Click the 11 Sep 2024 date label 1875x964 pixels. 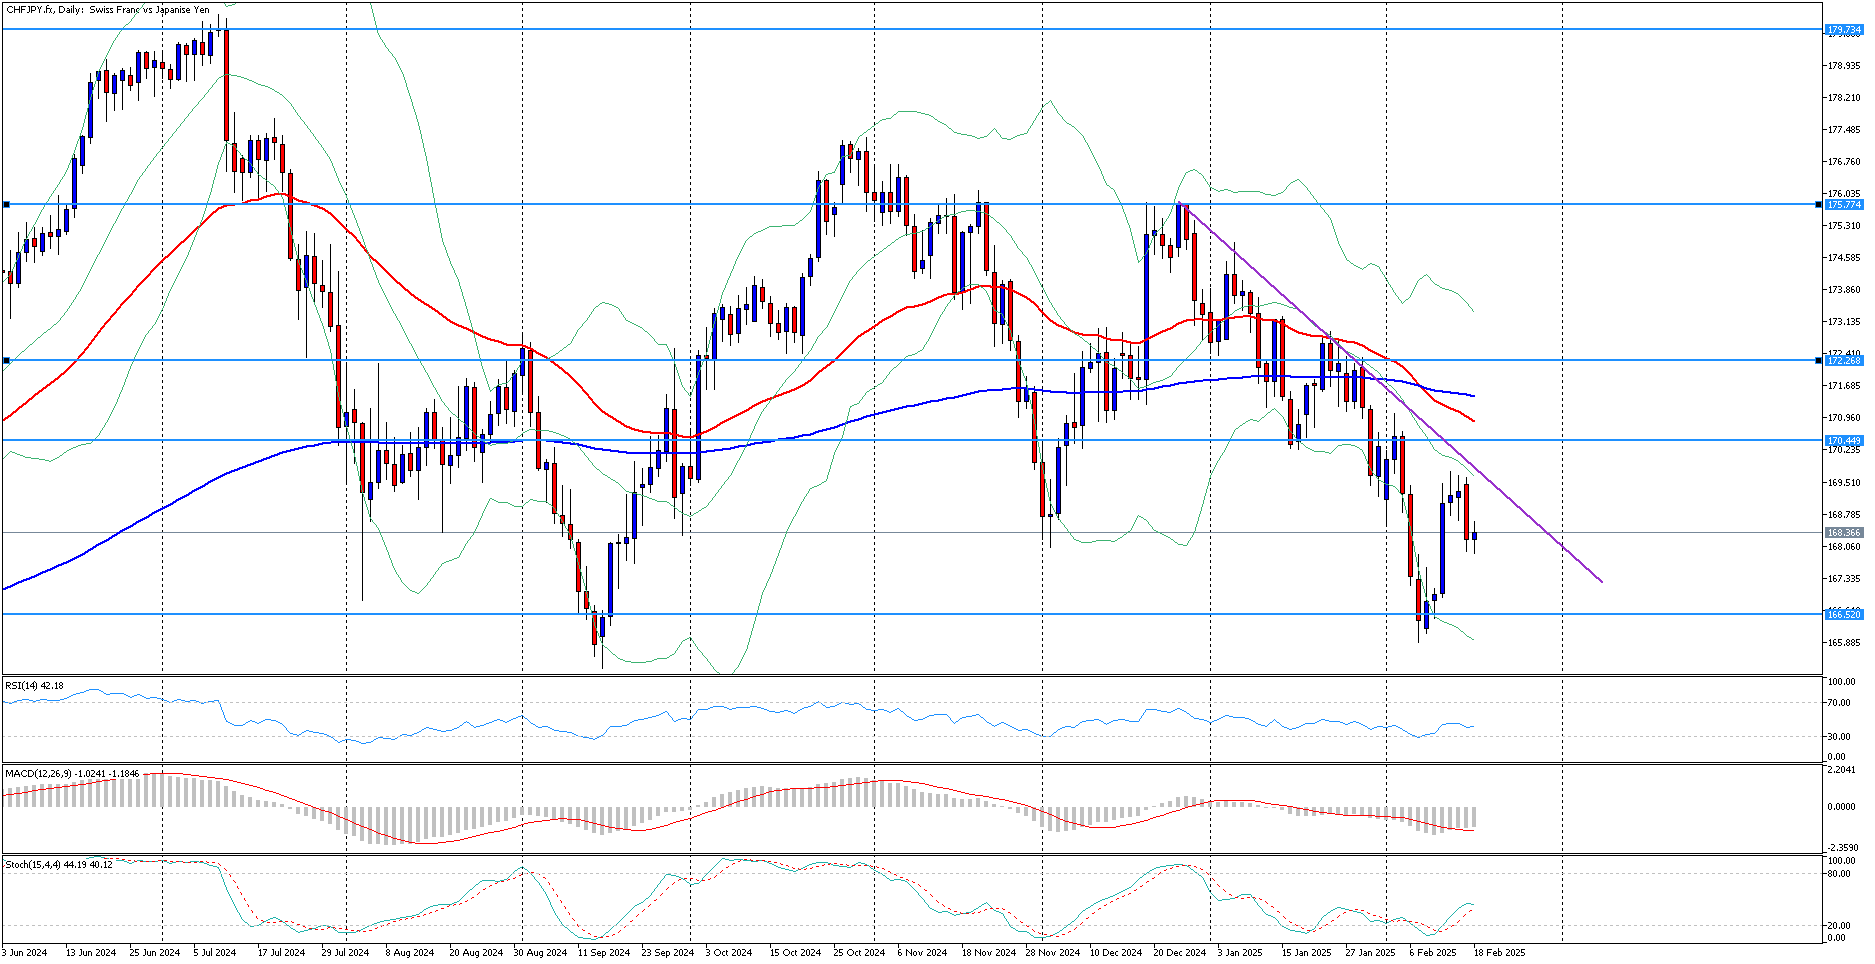coord(604,953)
